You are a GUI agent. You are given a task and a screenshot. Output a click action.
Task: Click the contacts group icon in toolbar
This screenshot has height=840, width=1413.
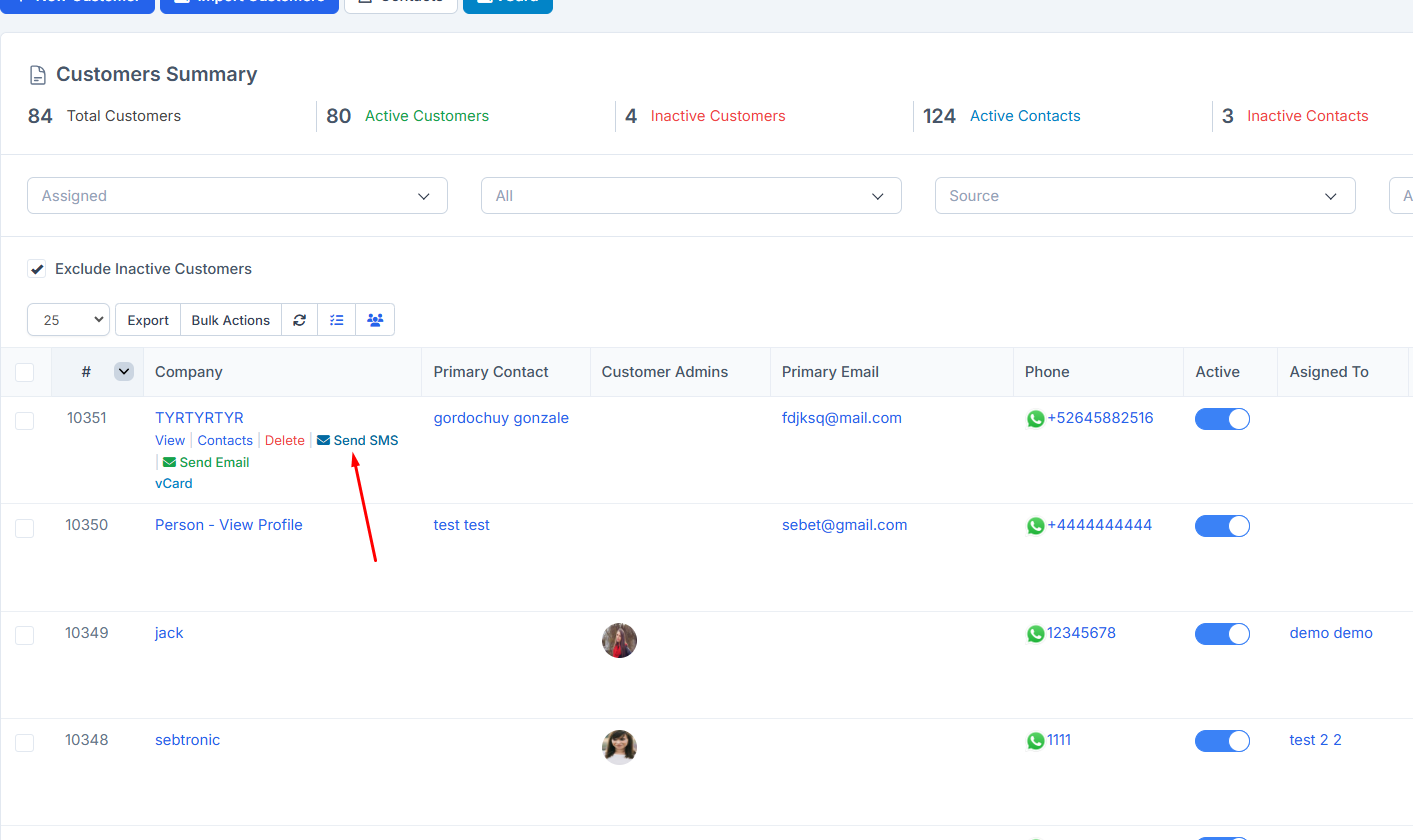(x=374, y=319)
